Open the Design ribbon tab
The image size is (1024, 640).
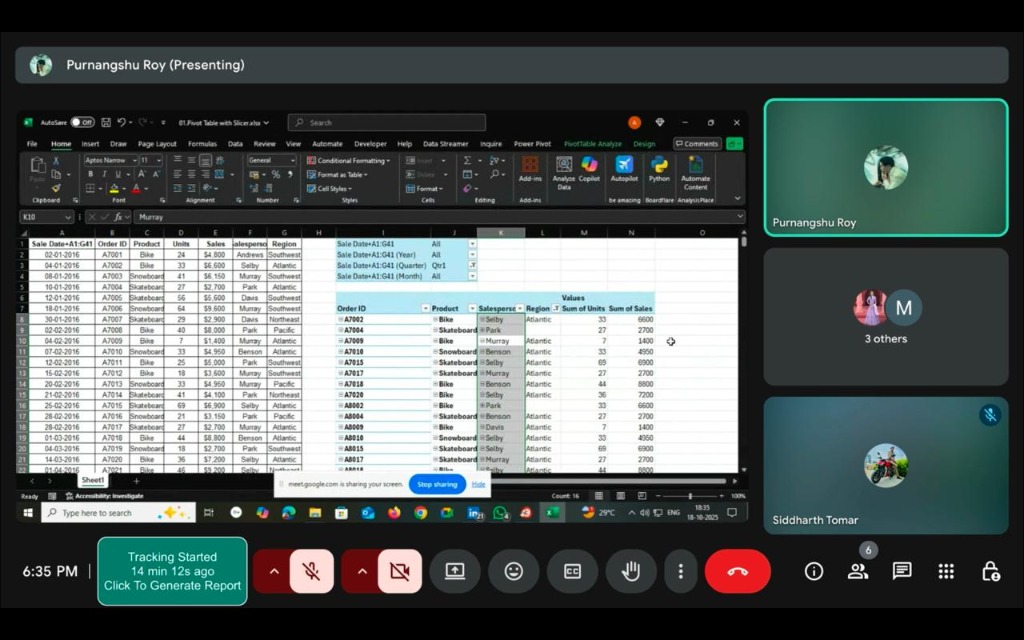[x=644, y=144]
